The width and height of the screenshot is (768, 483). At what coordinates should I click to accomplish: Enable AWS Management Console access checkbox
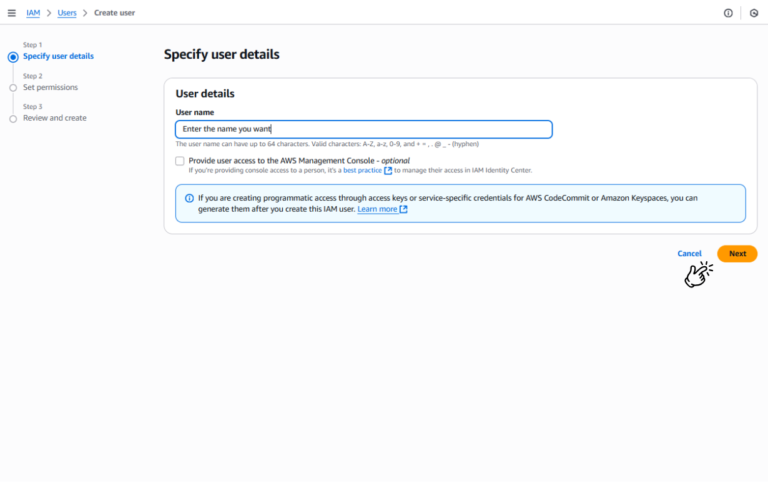click(x=180, y=160)
